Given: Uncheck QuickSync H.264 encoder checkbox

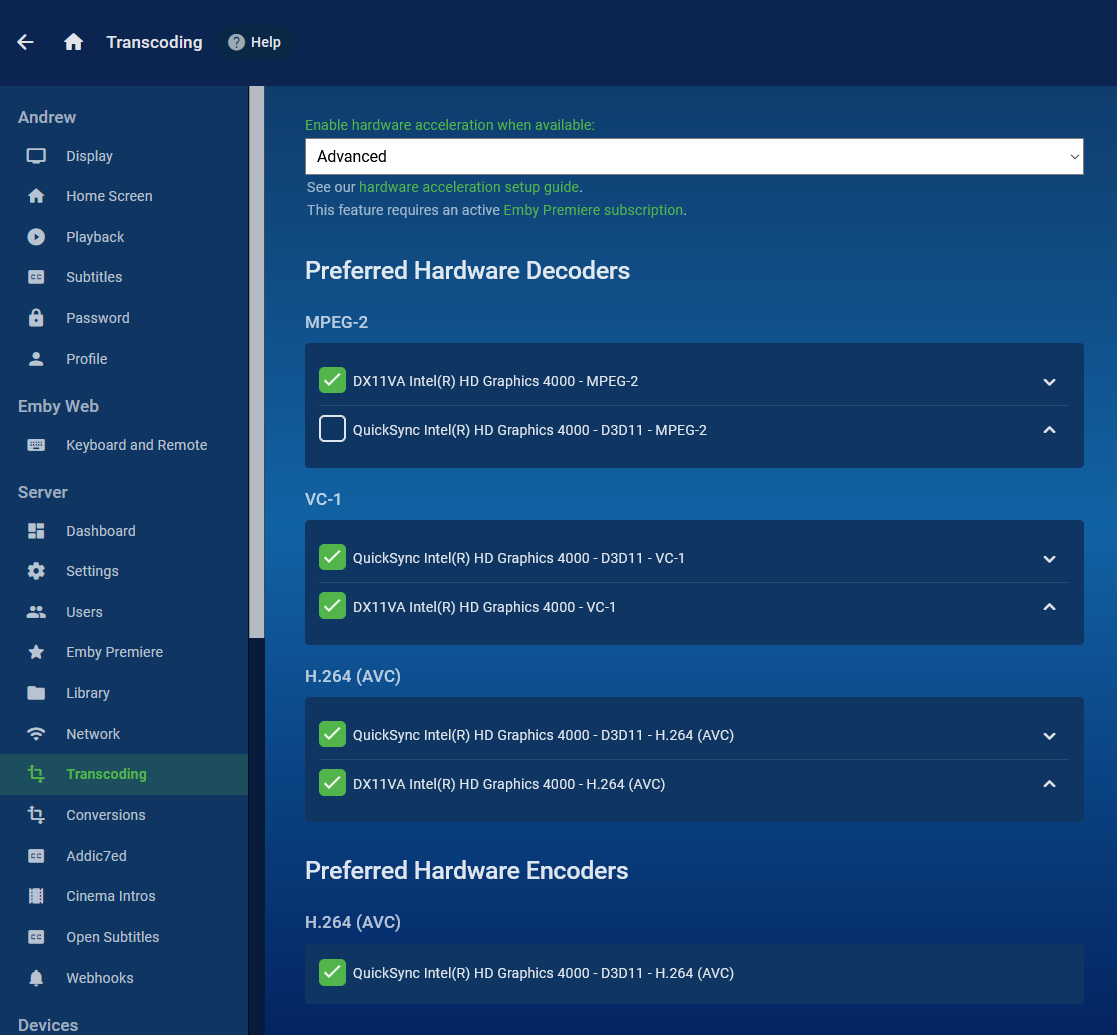Looking at the screenshot, I should [332, 972].
